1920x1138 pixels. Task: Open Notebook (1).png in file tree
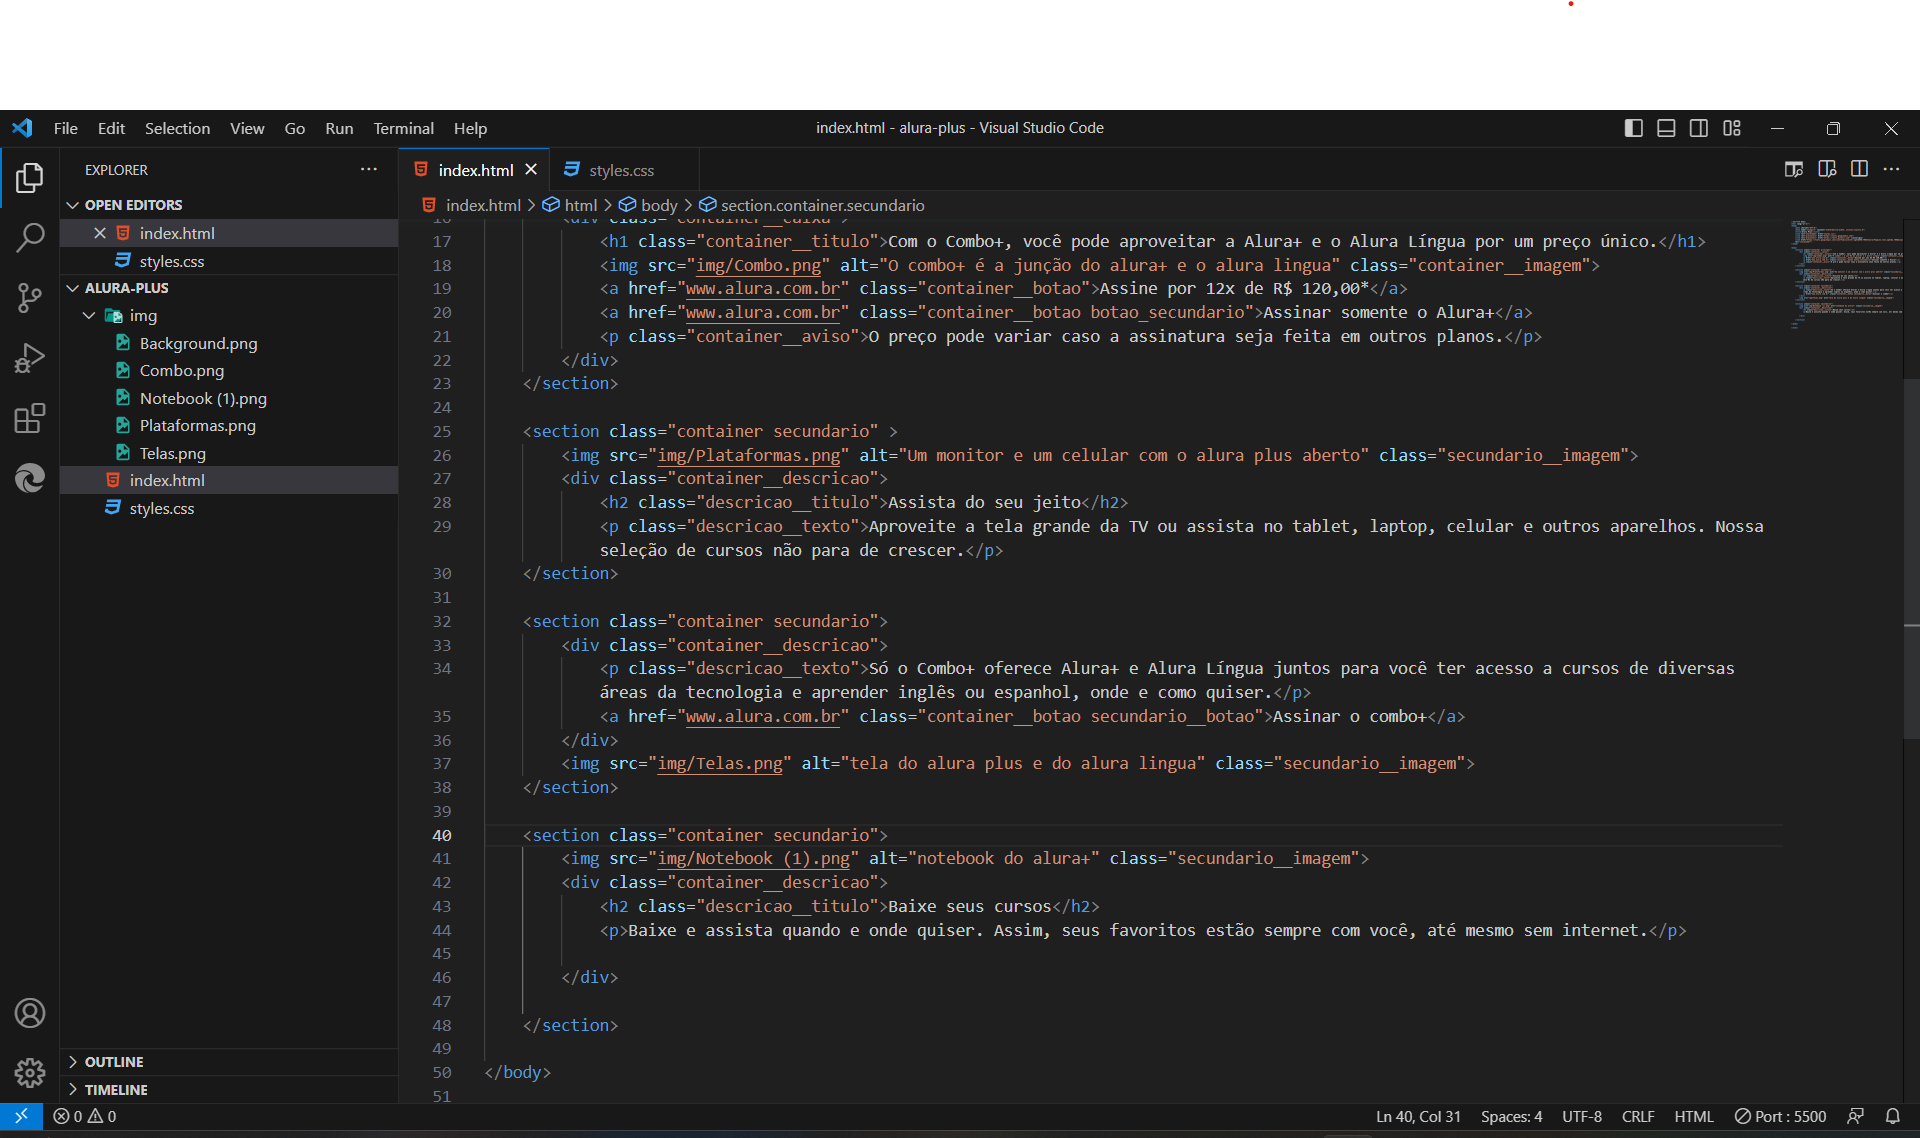click(203, 398)
